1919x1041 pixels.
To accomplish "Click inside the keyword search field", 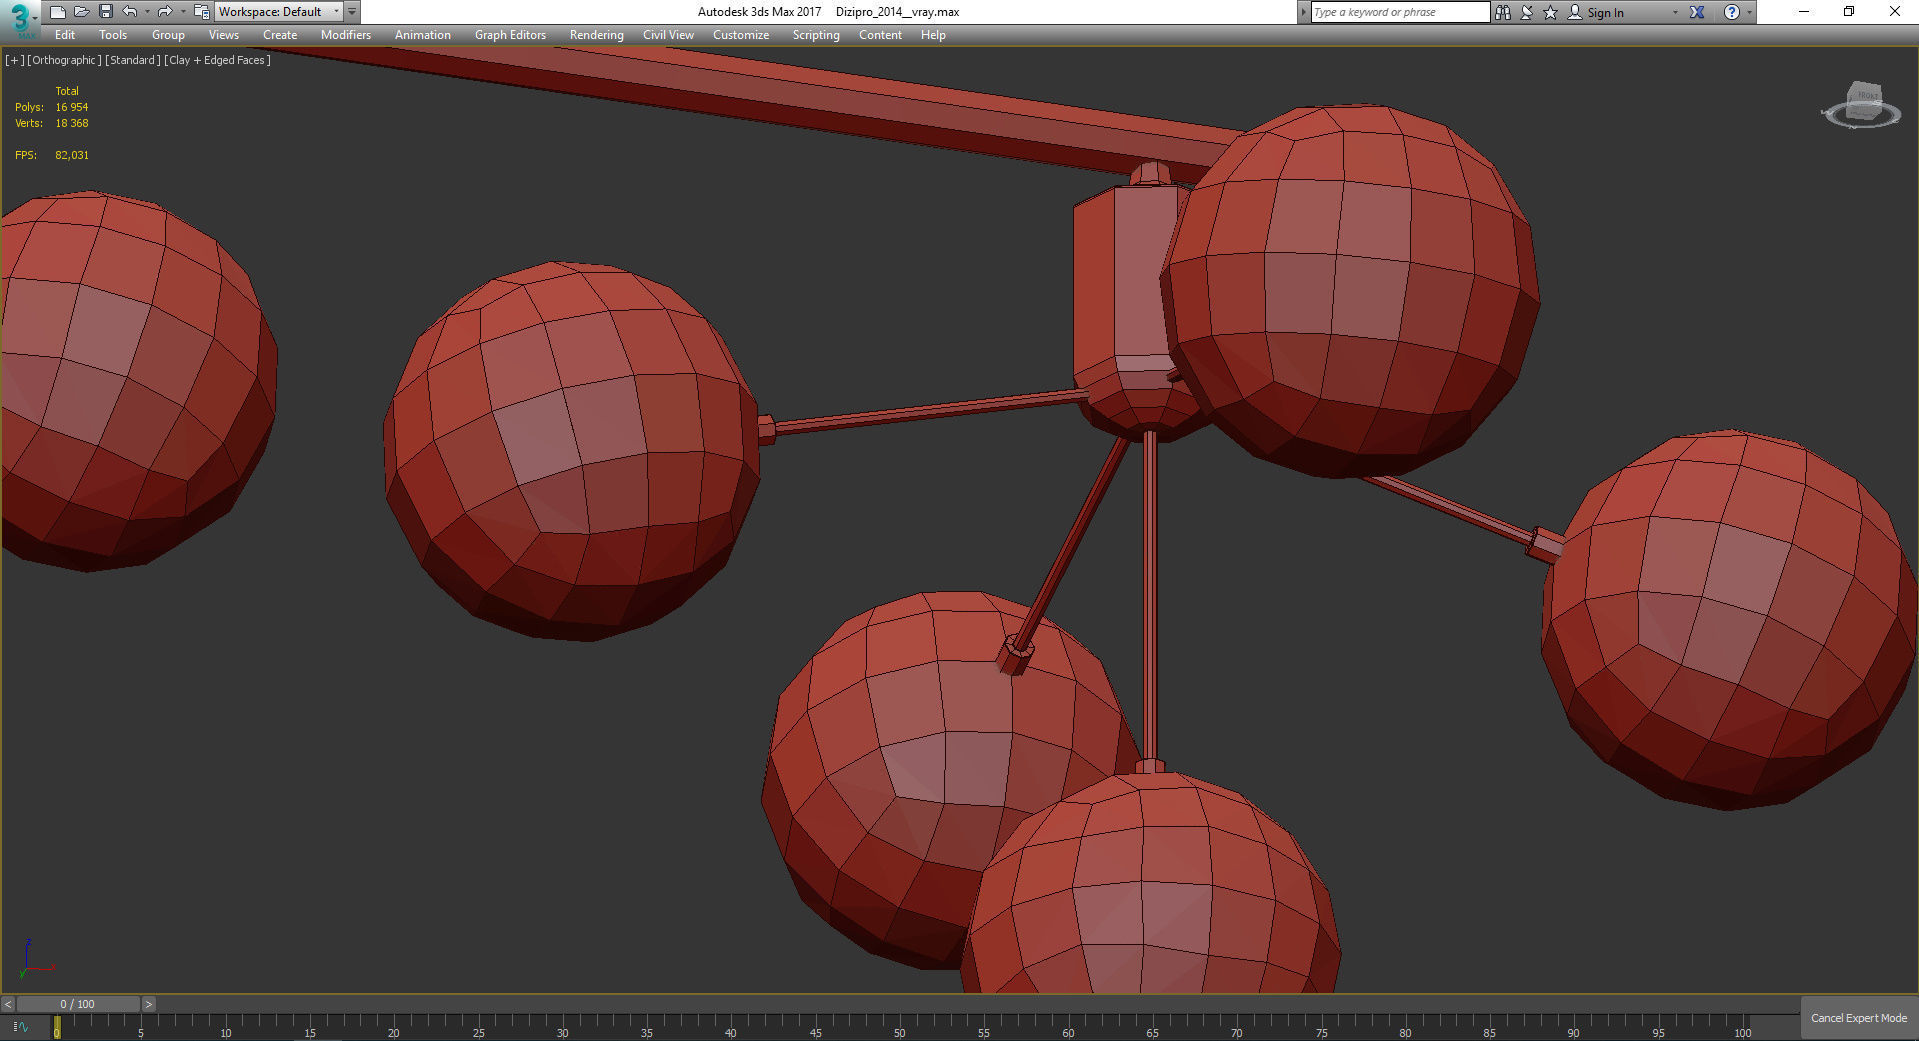I will (x=1400, y=12).
